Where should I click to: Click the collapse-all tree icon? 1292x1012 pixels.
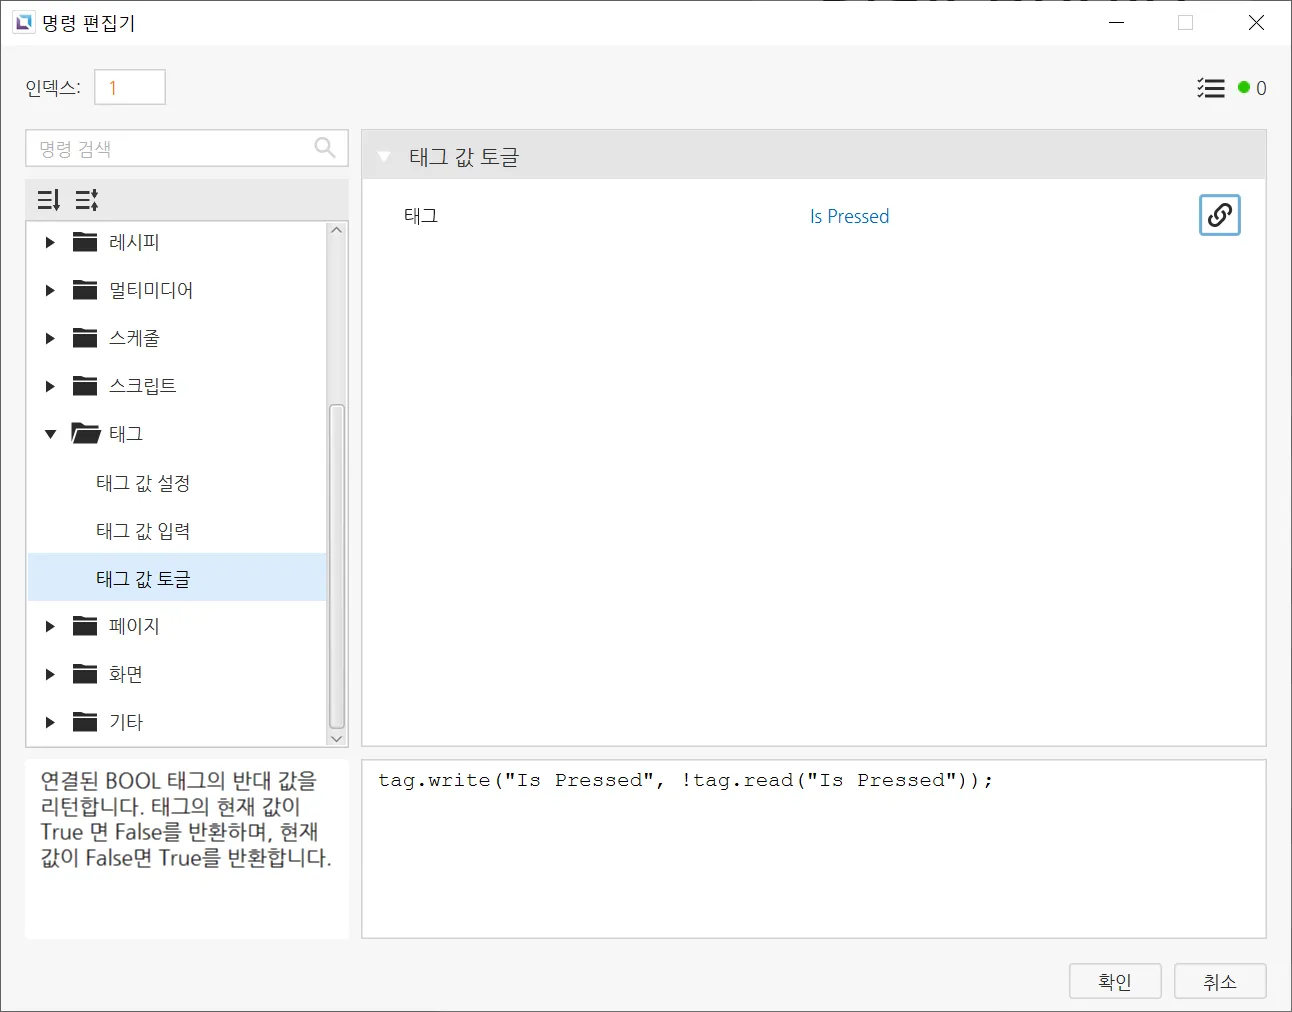point(87,200)
